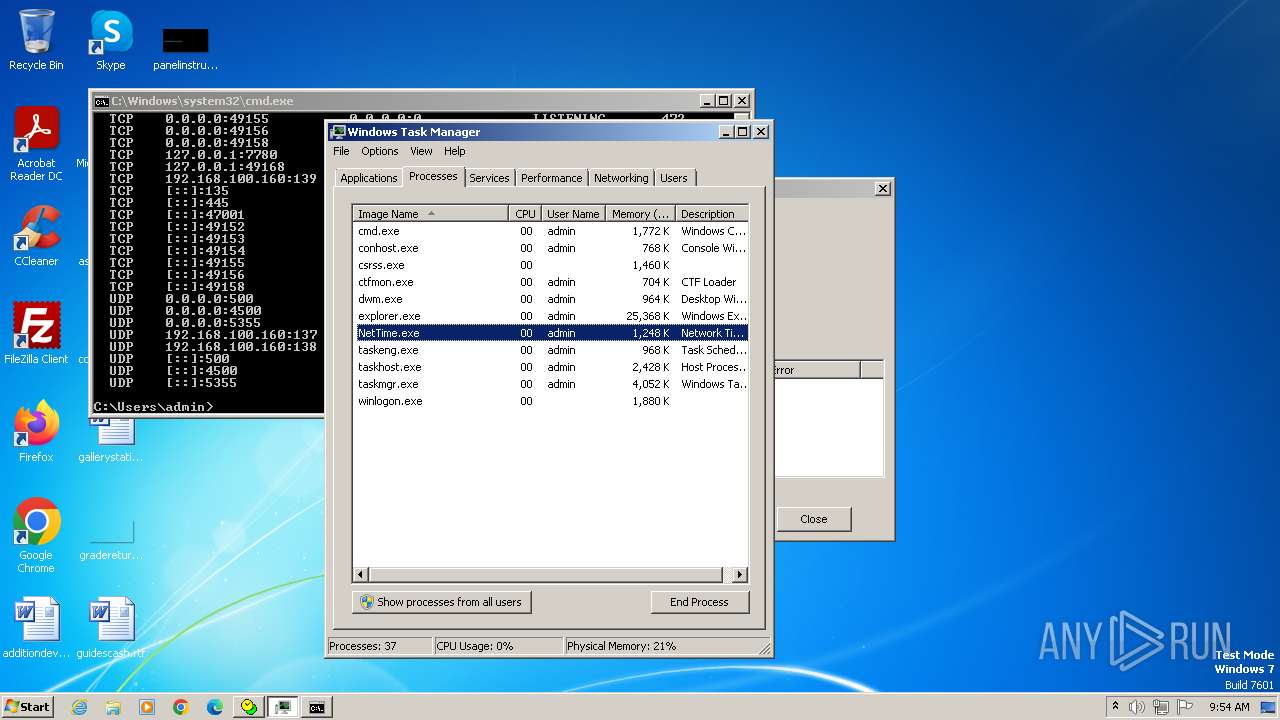Screen dimensions: 1280x720
Task: Switch to the Networking tab
Action: point(621,178)
